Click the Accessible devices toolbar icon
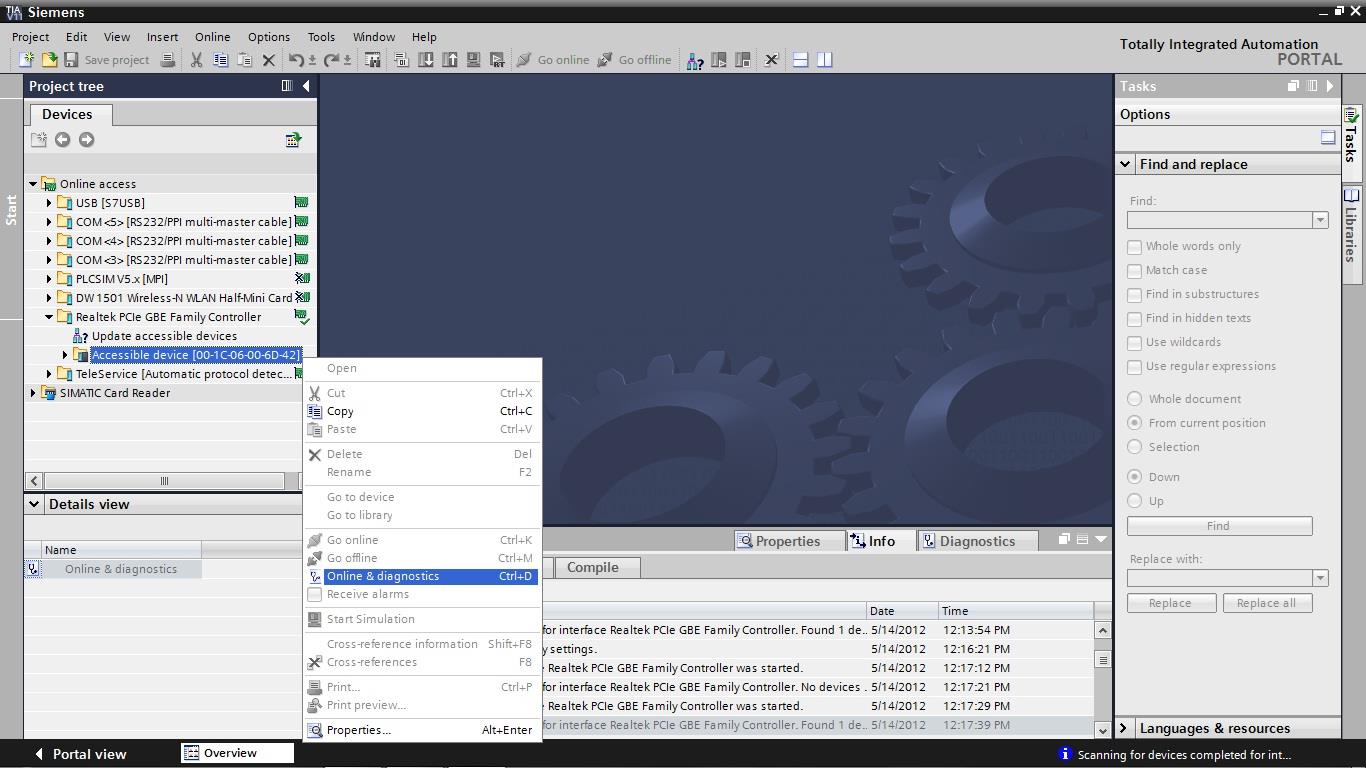Image resolution: width=1366 pixels, height=768 pixels. click(694, 60)
